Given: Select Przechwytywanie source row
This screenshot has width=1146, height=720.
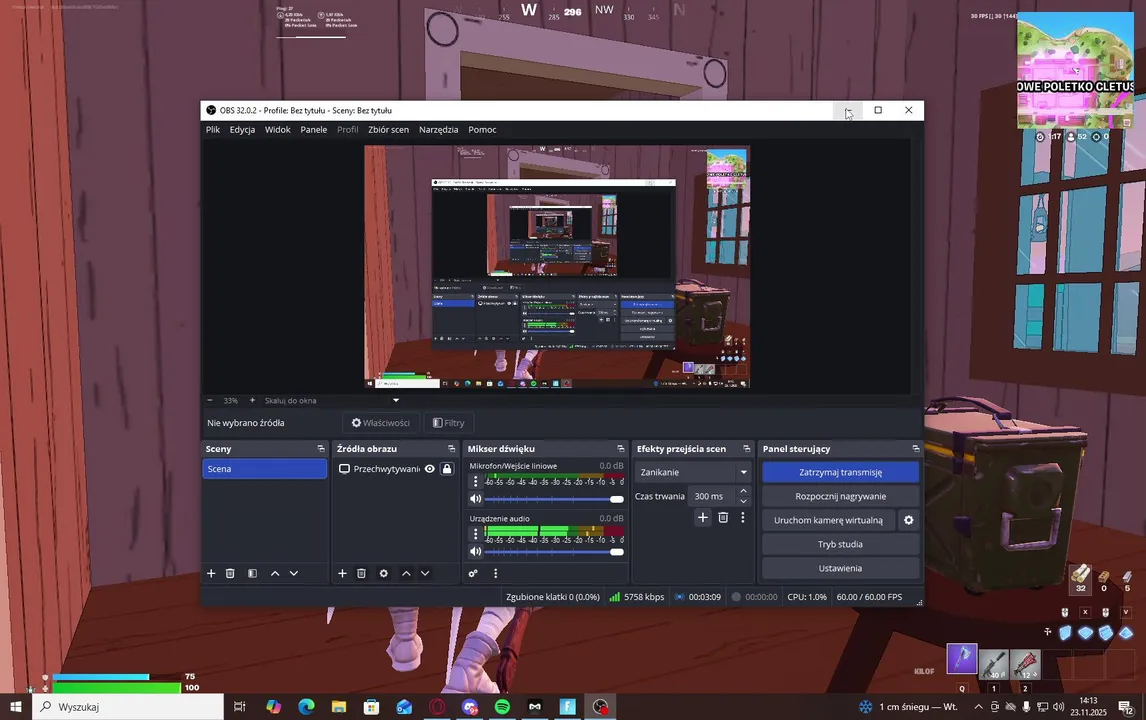Looking at the screenshot, I should tap(395, 469).
